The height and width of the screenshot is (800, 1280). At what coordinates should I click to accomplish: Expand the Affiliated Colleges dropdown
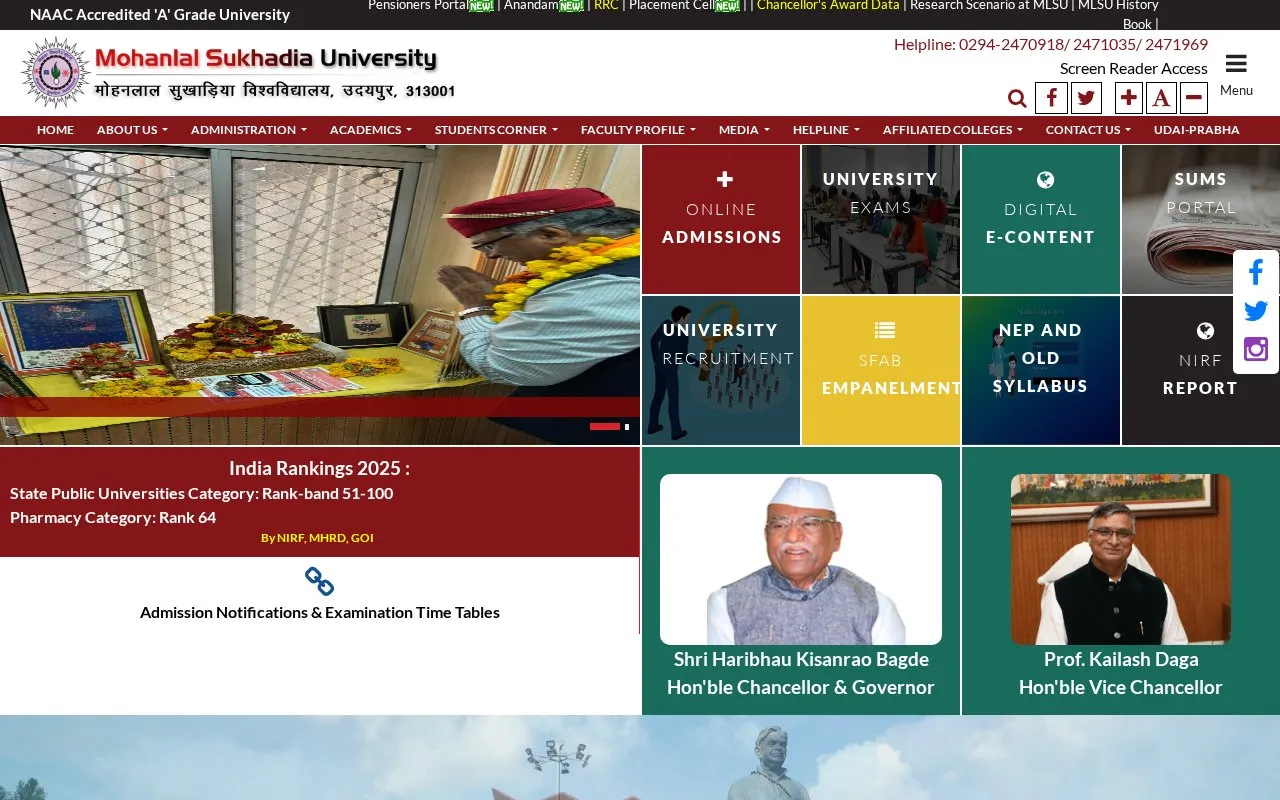click(x=953, y=130)
